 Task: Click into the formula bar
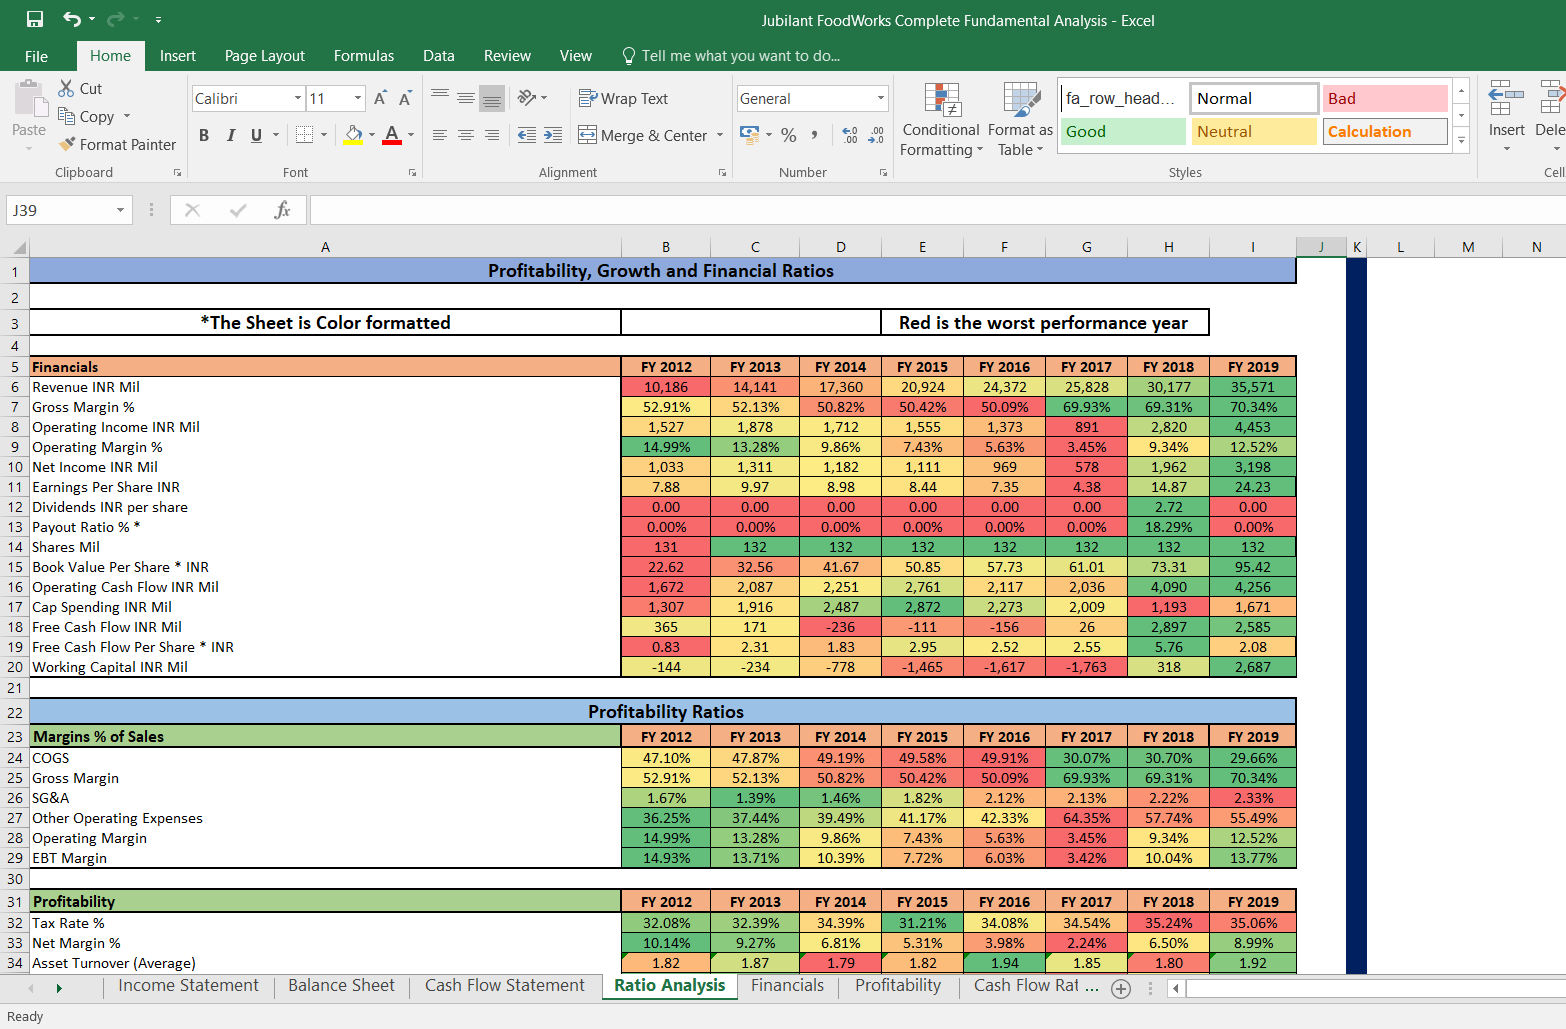(938, 210)
